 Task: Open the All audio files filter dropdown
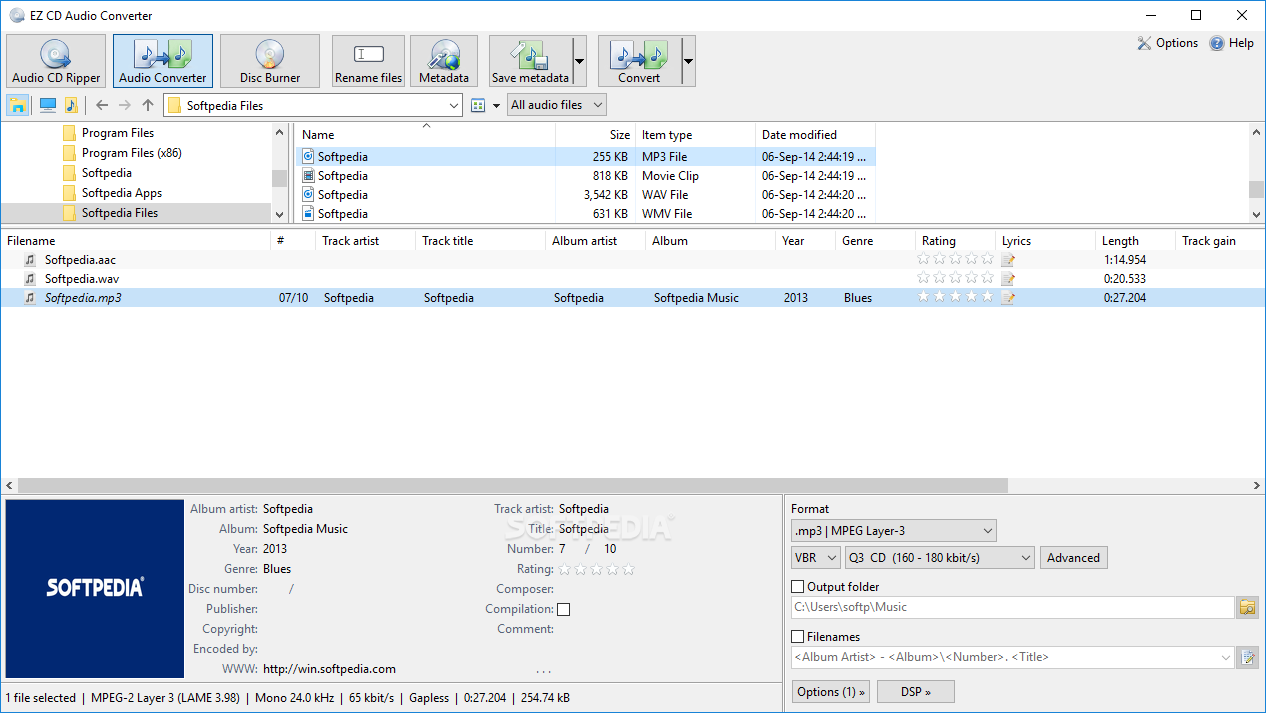click(557, 105)
